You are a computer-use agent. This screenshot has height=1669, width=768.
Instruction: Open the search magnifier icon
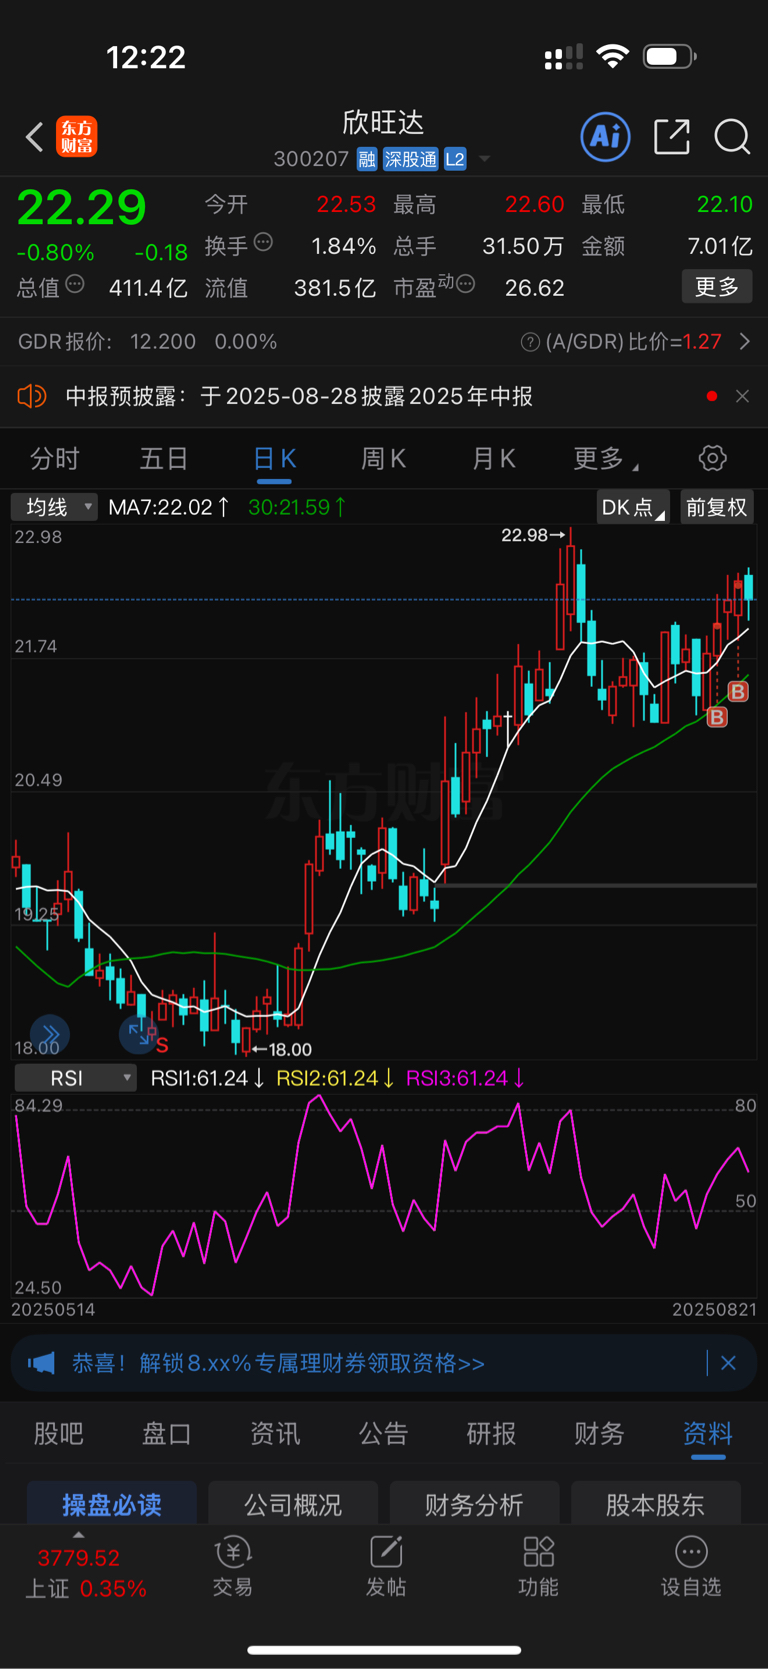[732, 137]
